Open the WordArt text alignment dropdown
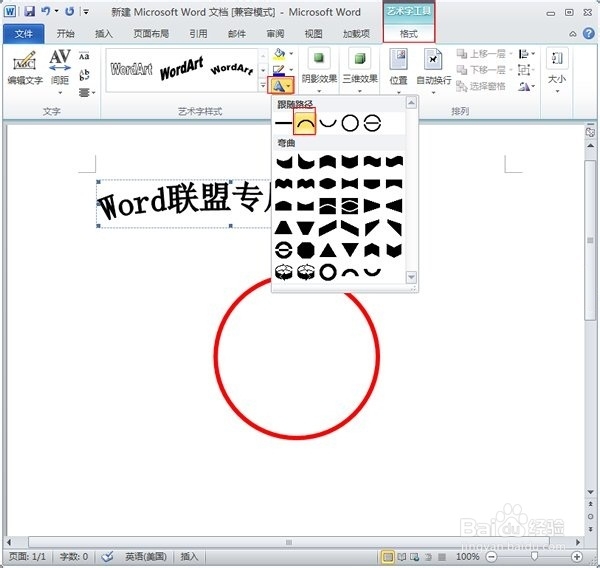The width and height of the screenshot is (600, 568). point(86,92)
